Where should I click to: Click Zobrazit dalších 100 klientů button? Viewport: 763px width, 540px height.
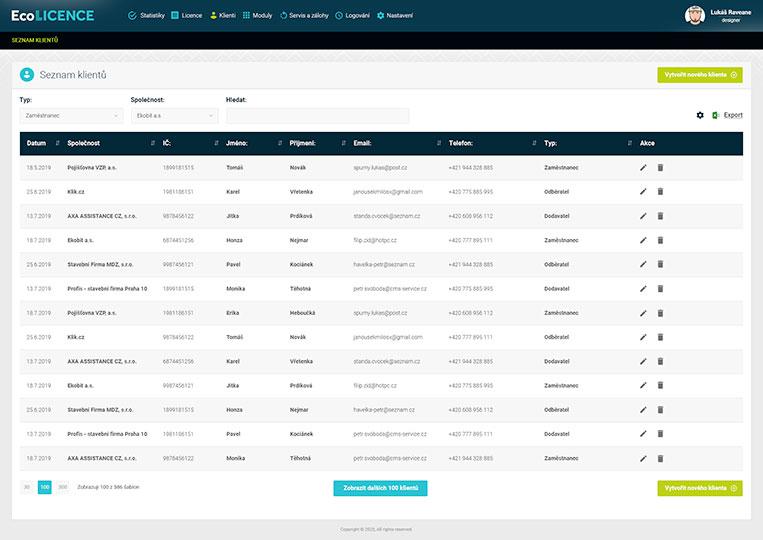point(380,488)
